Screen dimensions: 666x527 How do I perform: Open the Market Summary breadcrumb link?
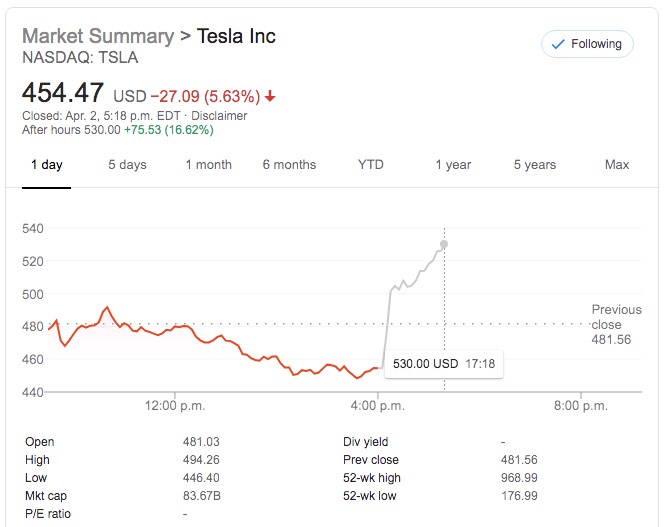97,37
